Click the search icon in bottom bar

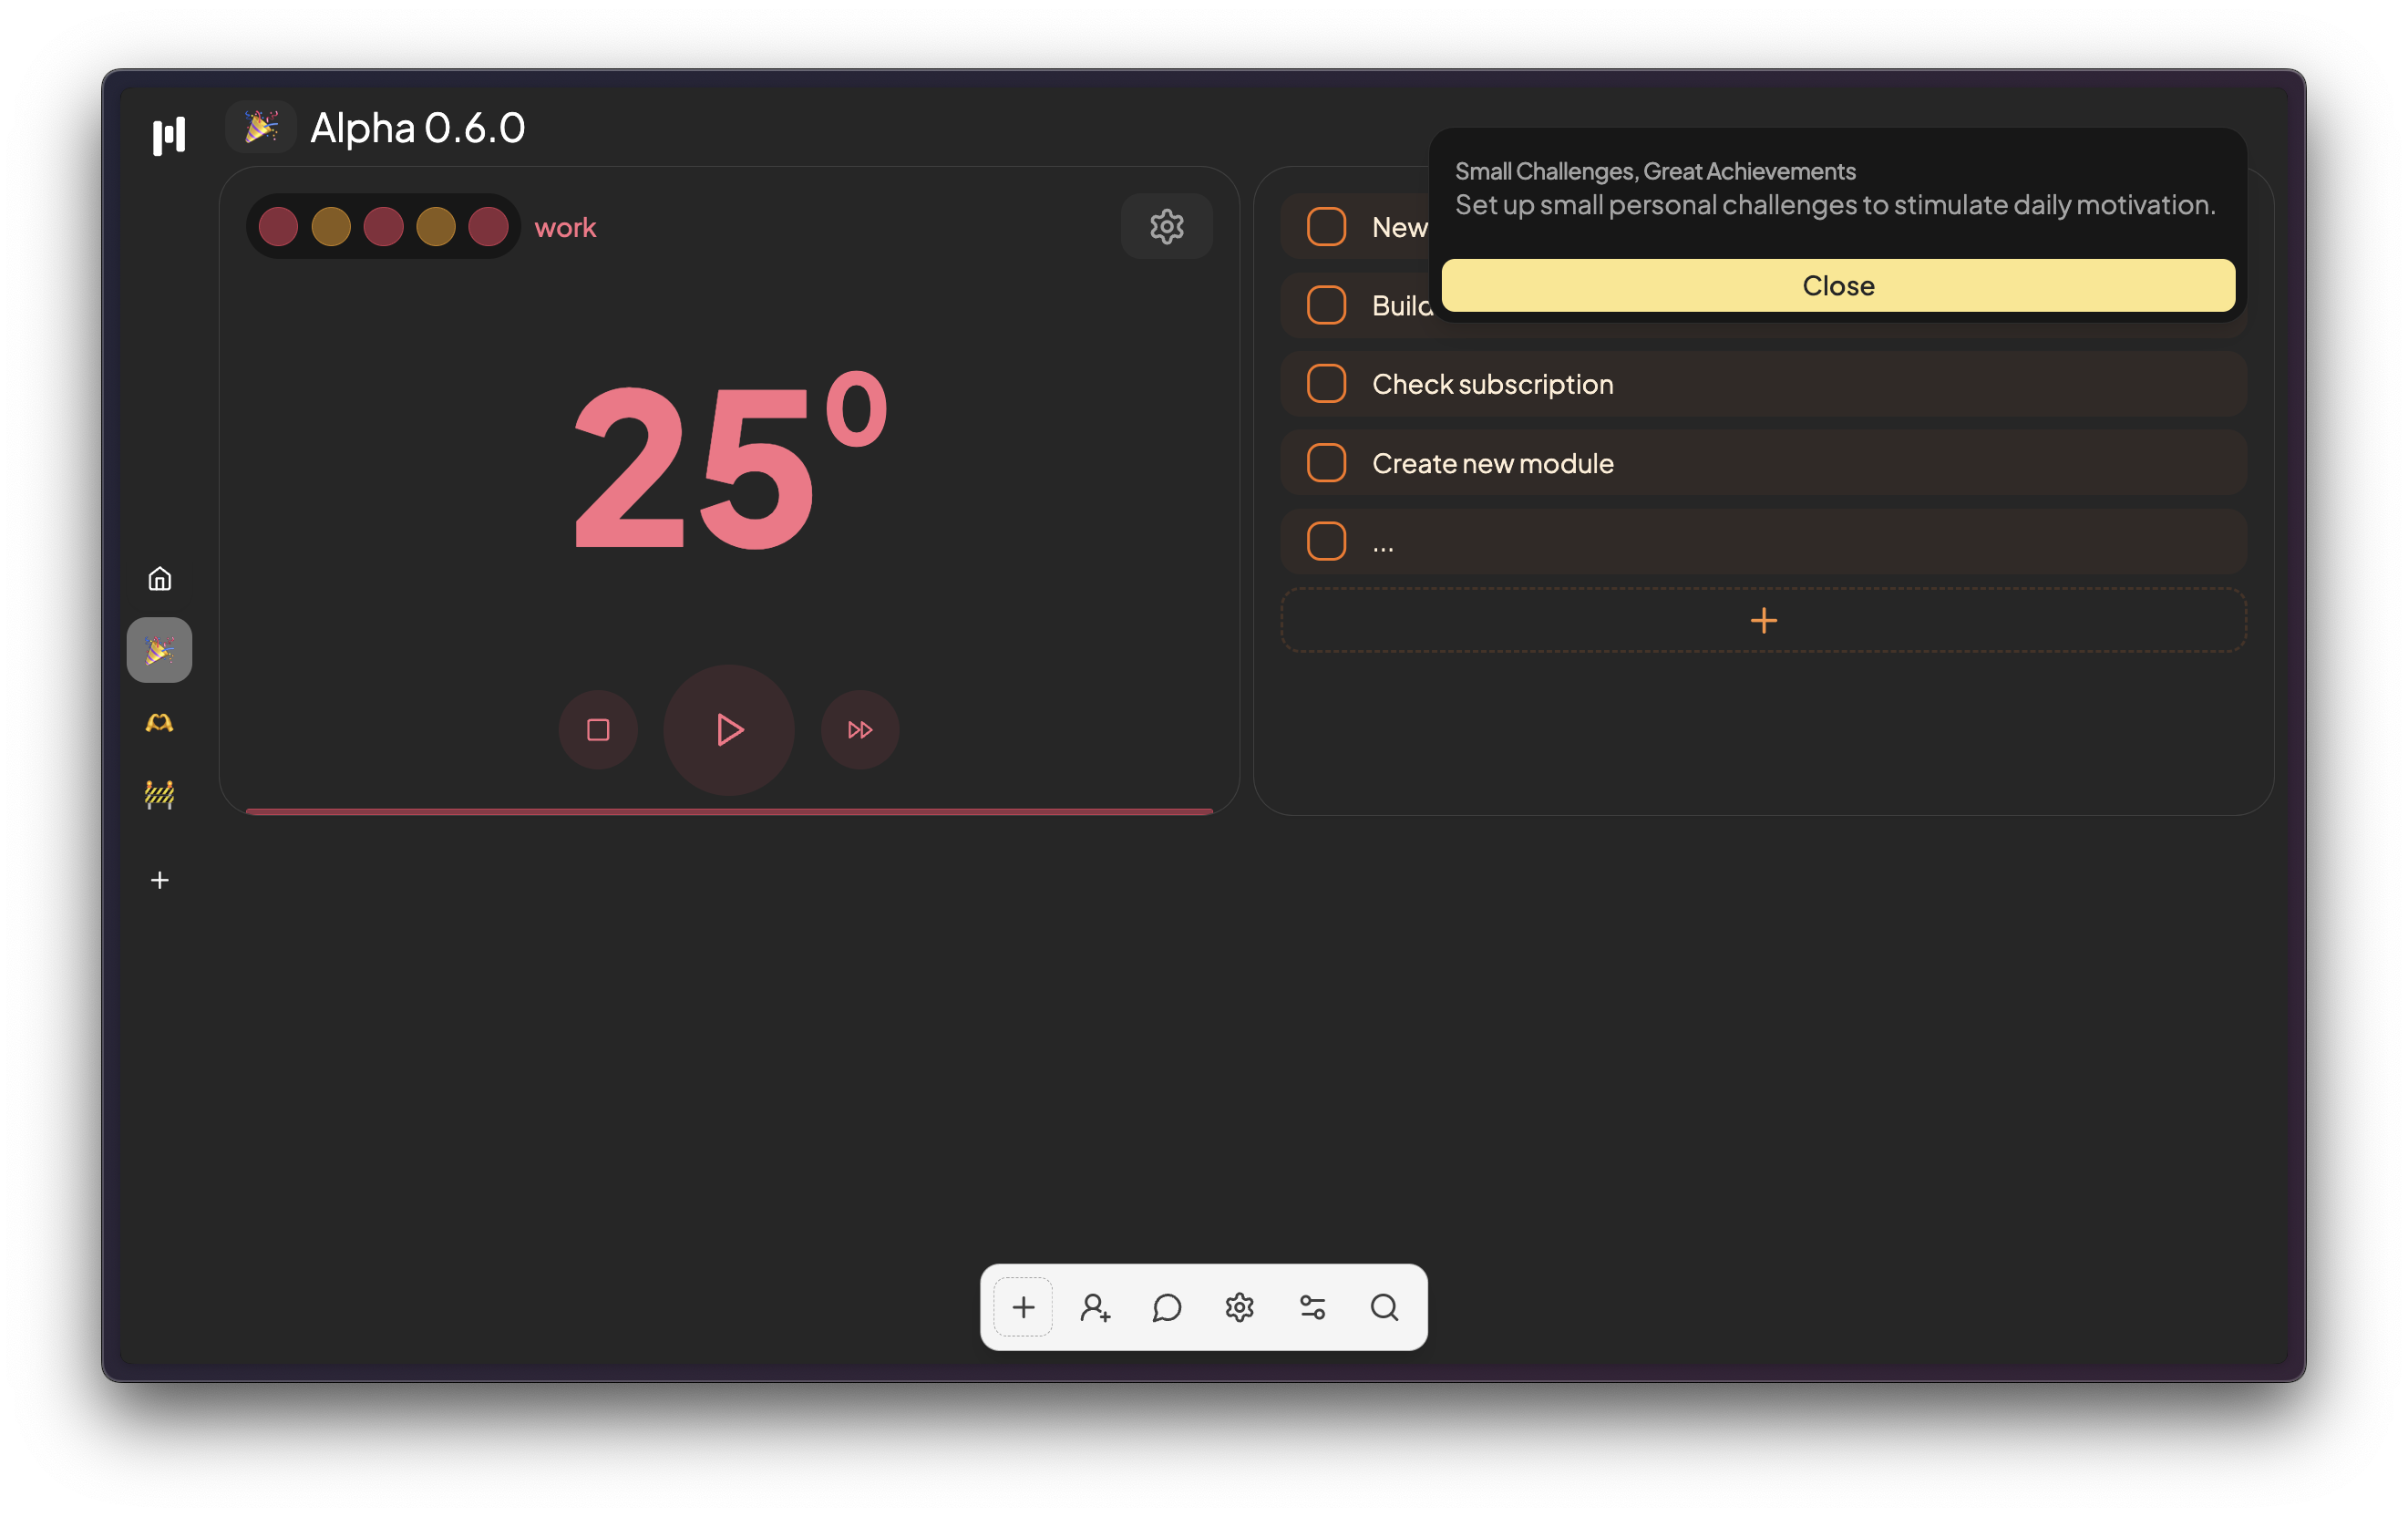[x=1384, y=1307]
